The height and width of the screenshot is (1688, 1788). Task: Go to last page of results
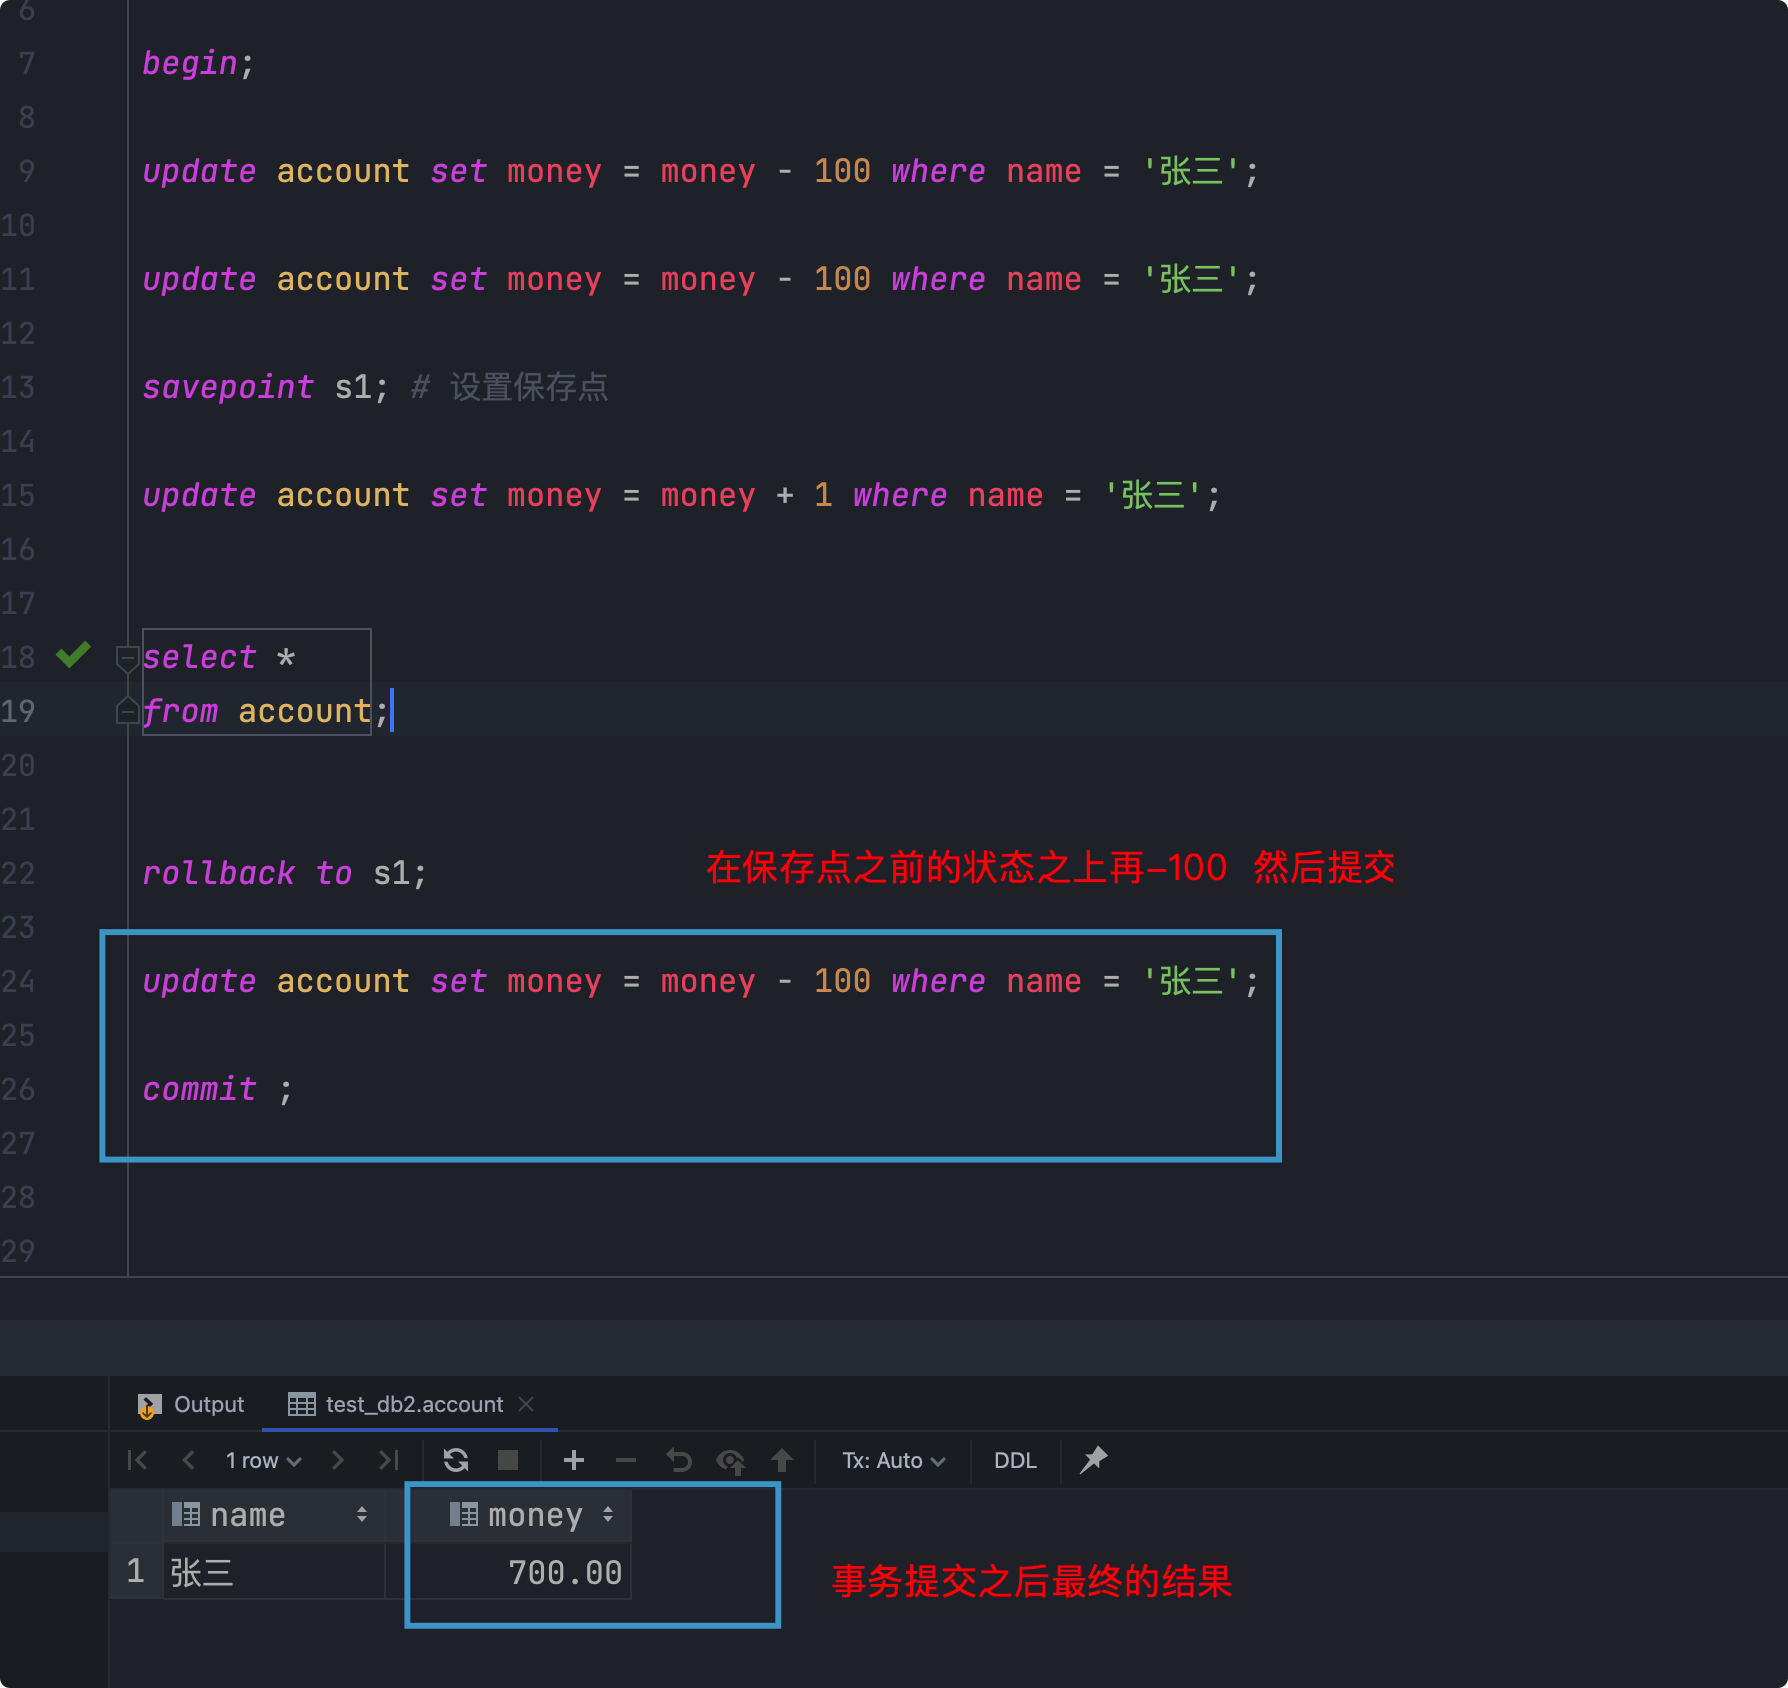389,1460
